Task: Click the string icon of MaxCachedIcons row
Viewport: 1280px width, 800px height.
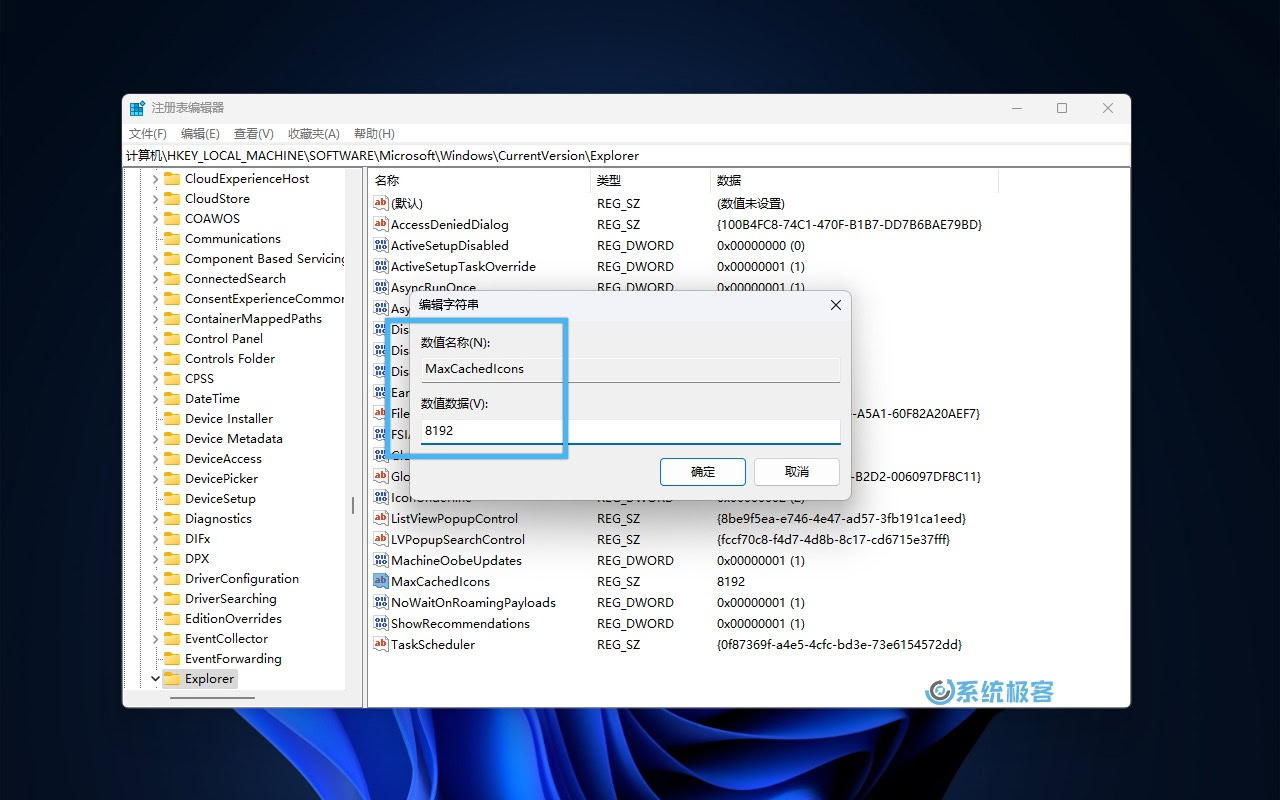Action: [380, 581]
